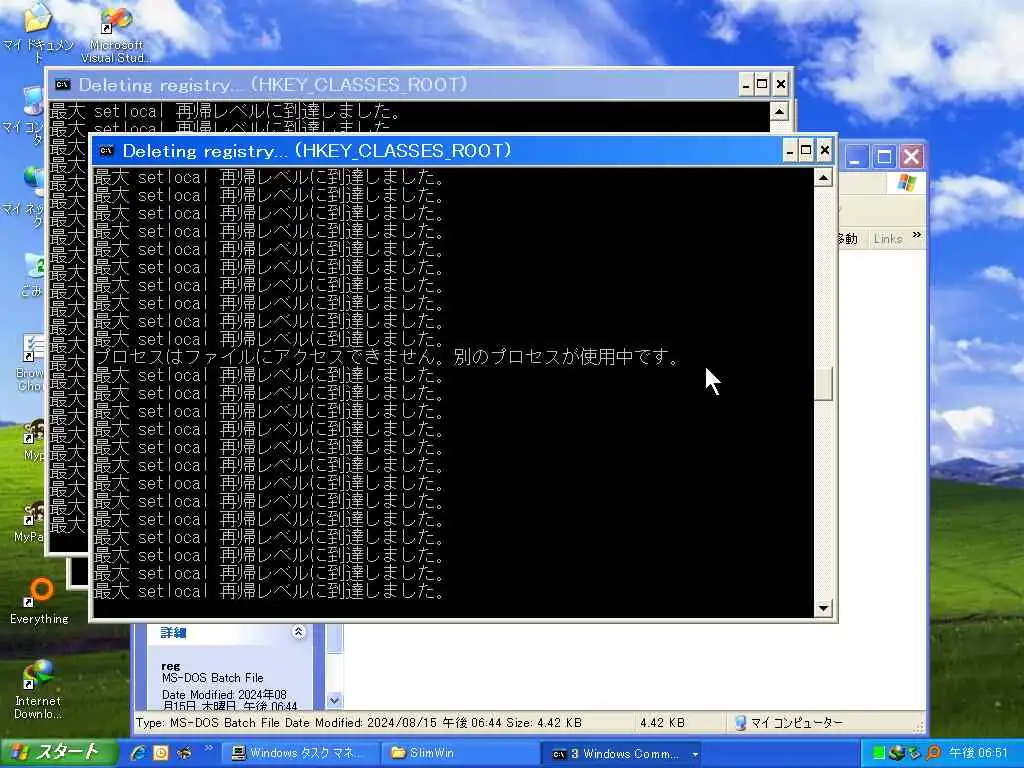Click the MS-DOS Batch File description in Details
Screen dimensions: 1024x768
[x=212, y=678]
